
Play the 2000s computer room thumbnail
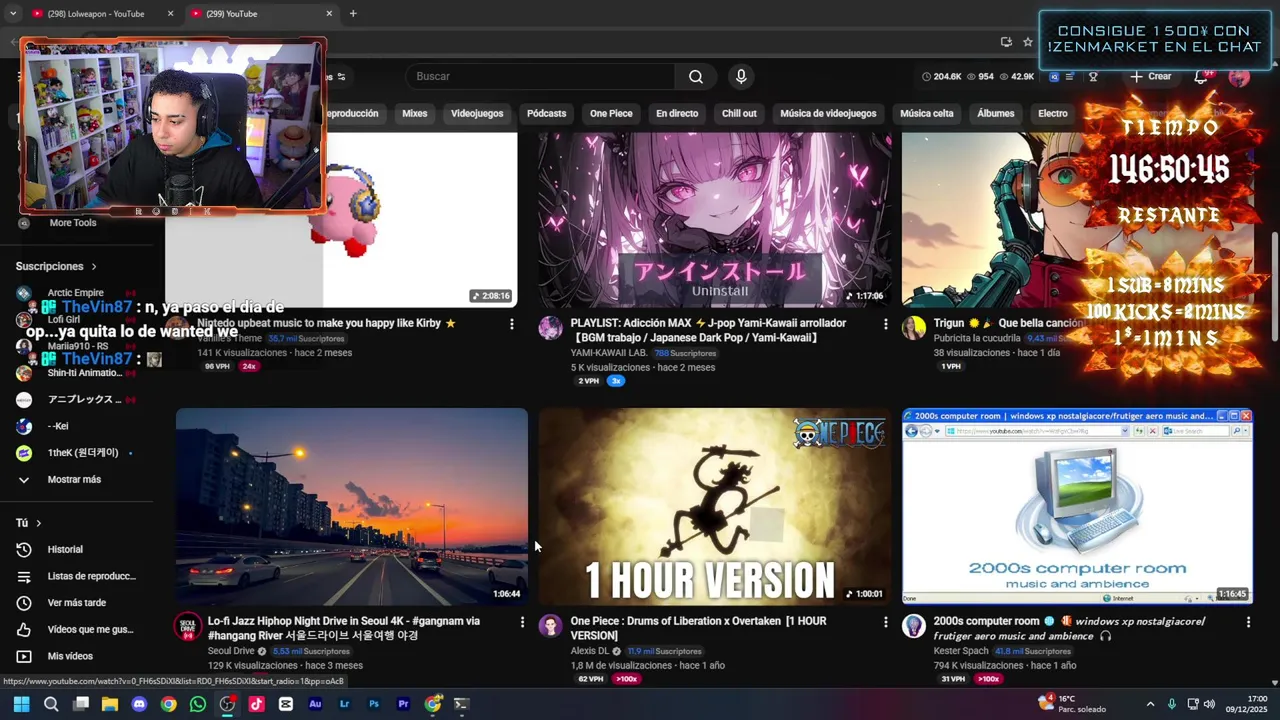pyautogui.click(x=1078, y=506)
